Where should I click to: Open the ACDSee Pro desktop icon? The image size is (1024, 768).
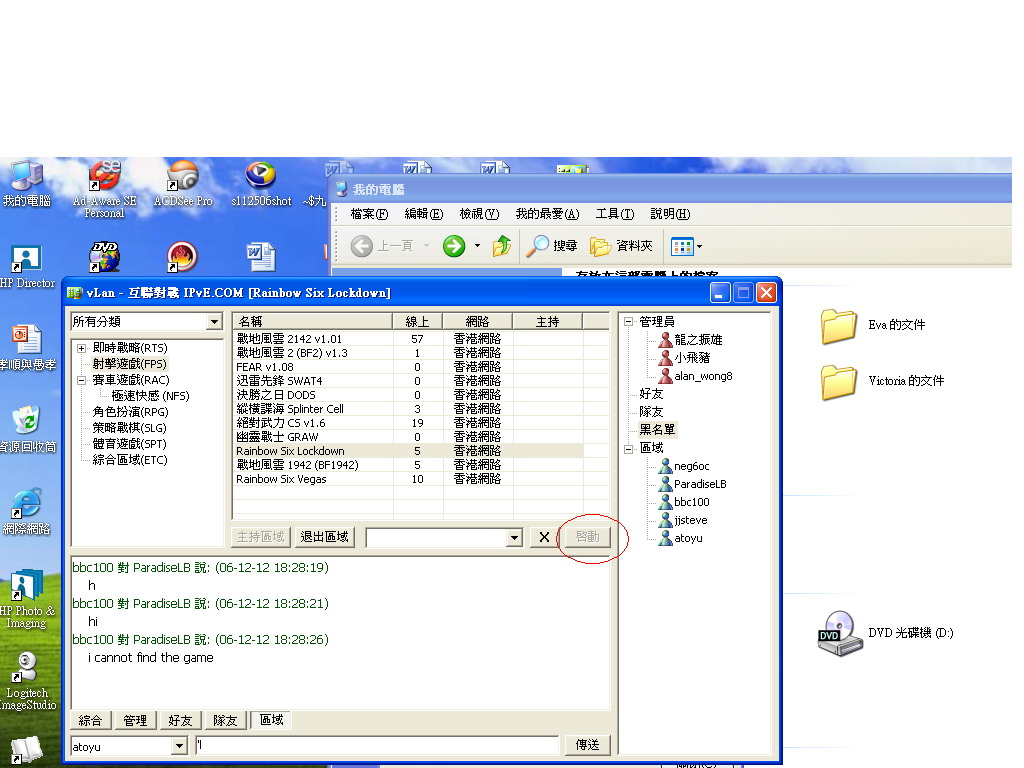(x=183, y=184)
